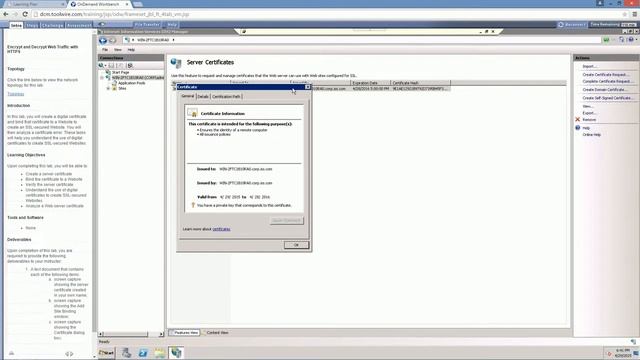Click the blue help icon in IIS toolbar
Image resolution: width=640 pixels, height=360 pixels.
pos(631,40)
